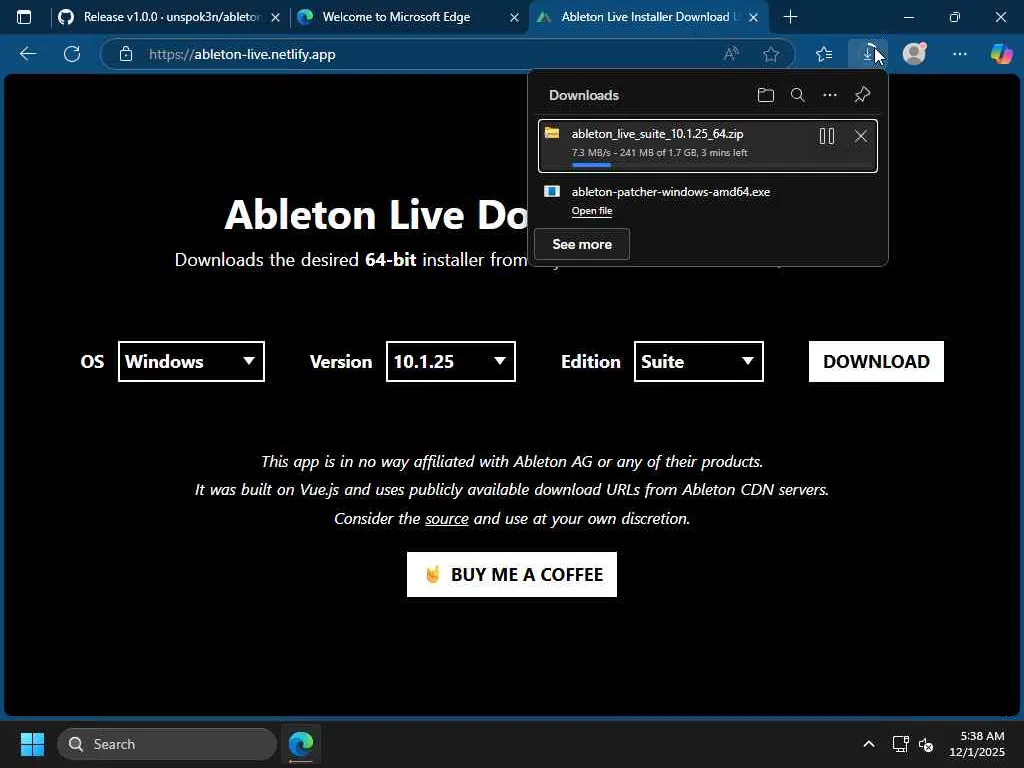Click the Ableton Live page heading
This screenshot has height=768, width=1024.
(x=376, y=214)
